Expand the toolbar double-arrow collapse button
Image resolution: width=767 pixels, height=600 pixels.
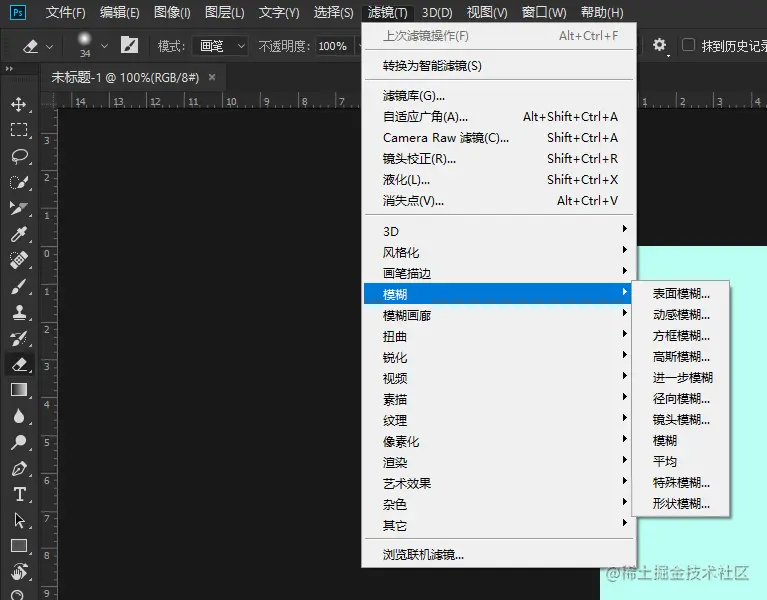click(9, 68)
